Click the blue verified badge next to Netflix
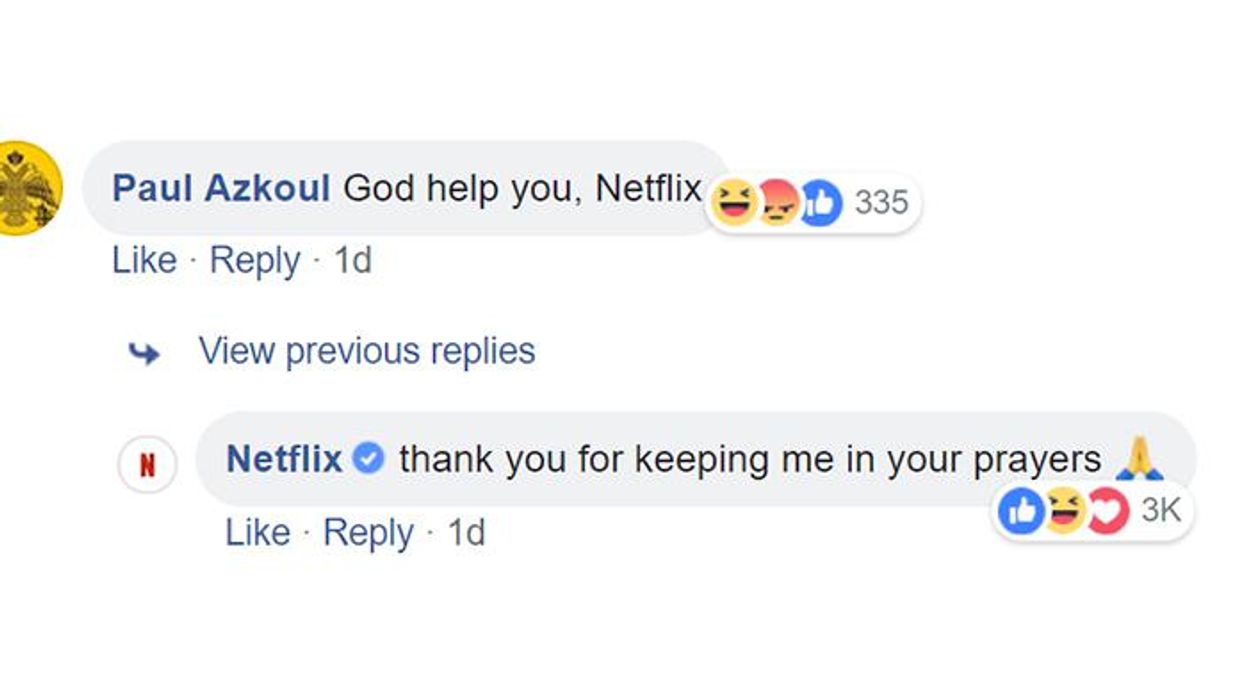Image resolution: width=1245 pixels, height=700 pixels. click(367, 458)
